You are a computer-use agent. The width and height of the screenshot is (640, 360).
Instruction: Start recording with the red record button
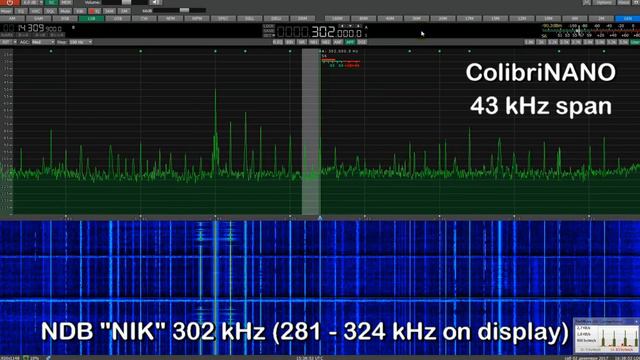tap(95, 11)
